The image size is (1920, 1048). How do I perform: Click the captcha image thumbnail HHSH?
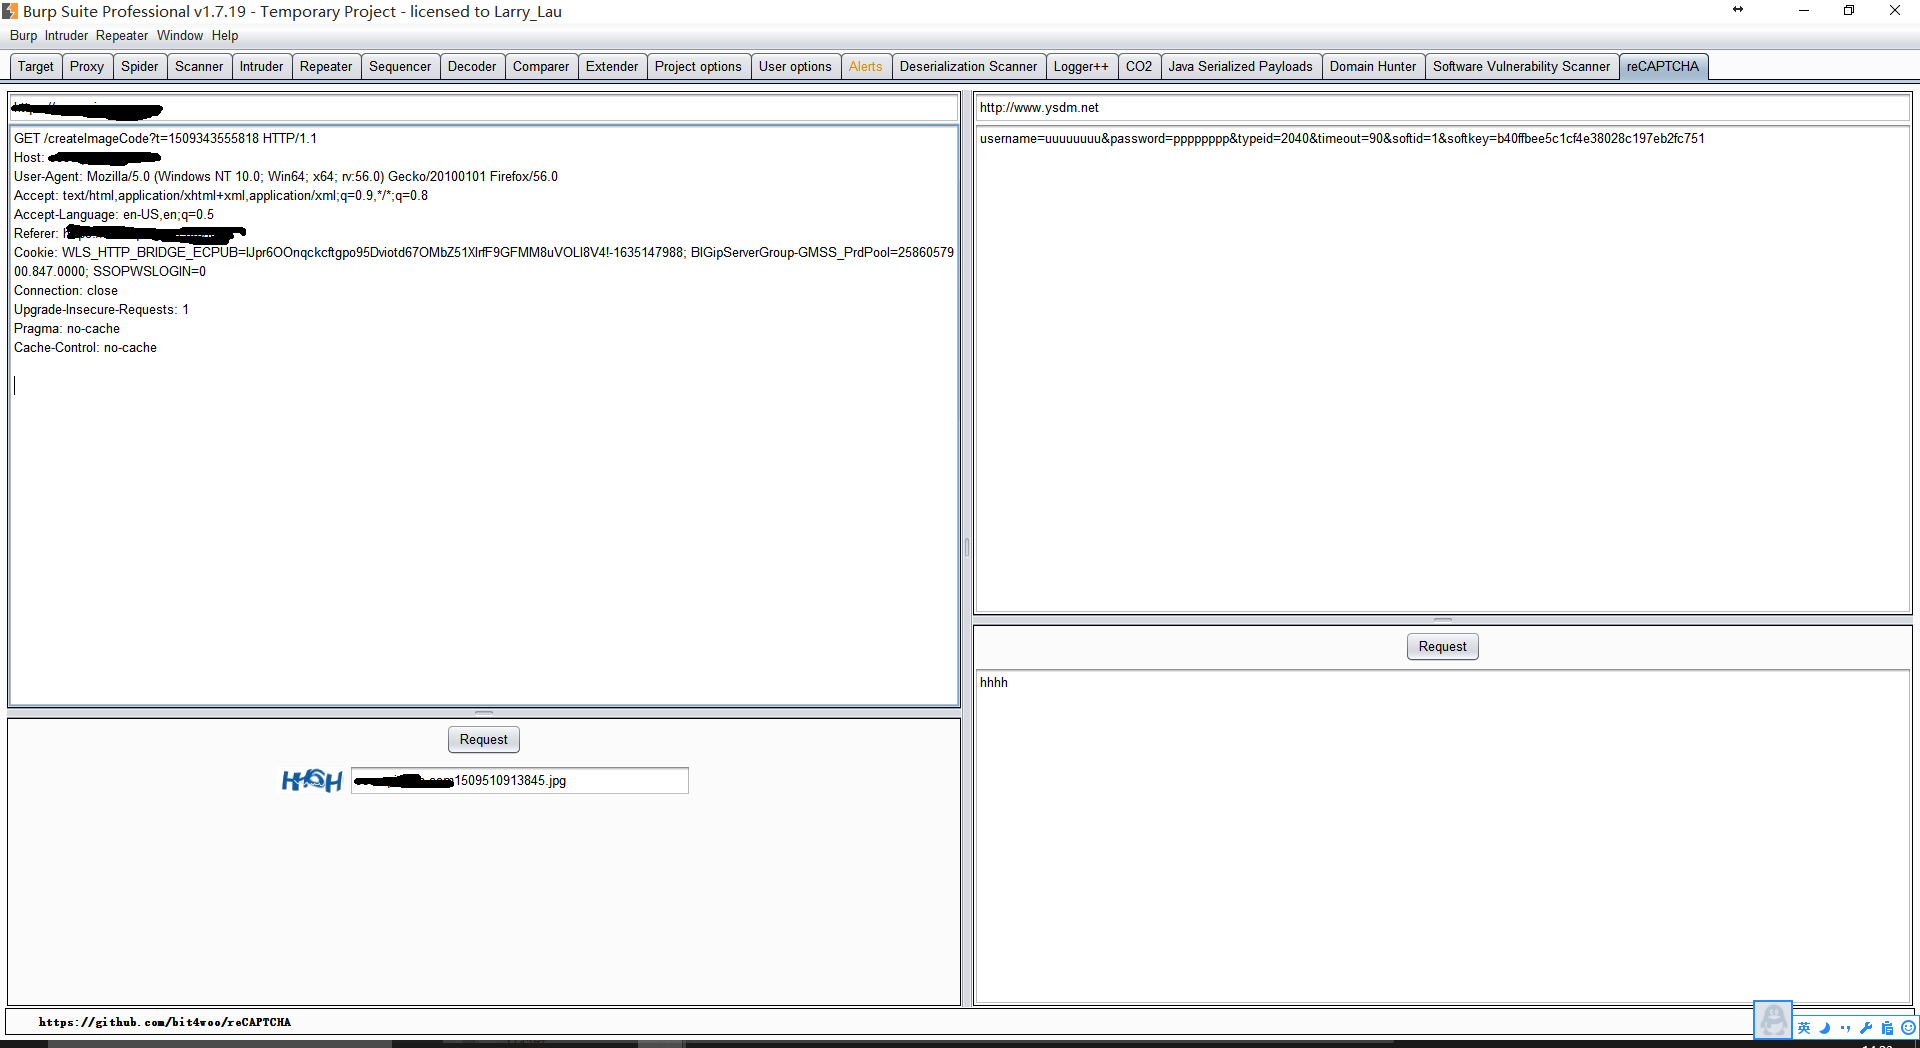(312, 780)
